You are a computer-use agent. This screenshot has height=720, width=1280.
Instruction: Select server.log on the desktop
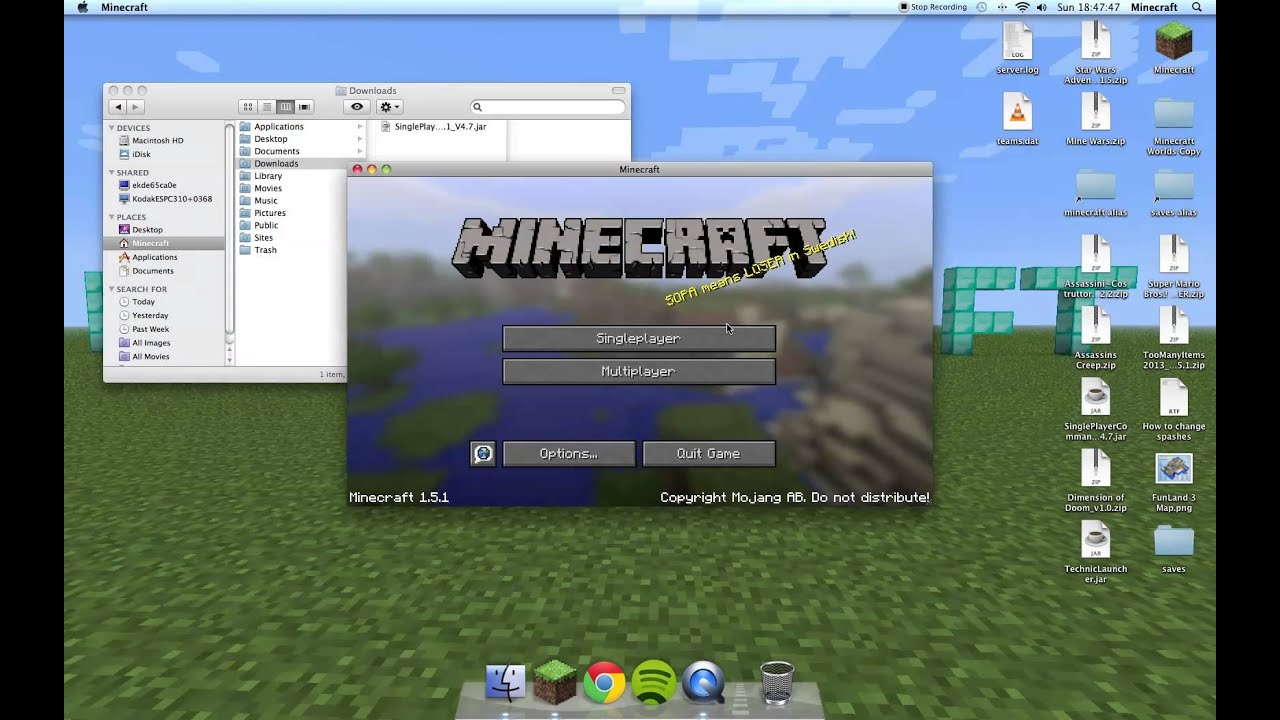coord(1018,48)
